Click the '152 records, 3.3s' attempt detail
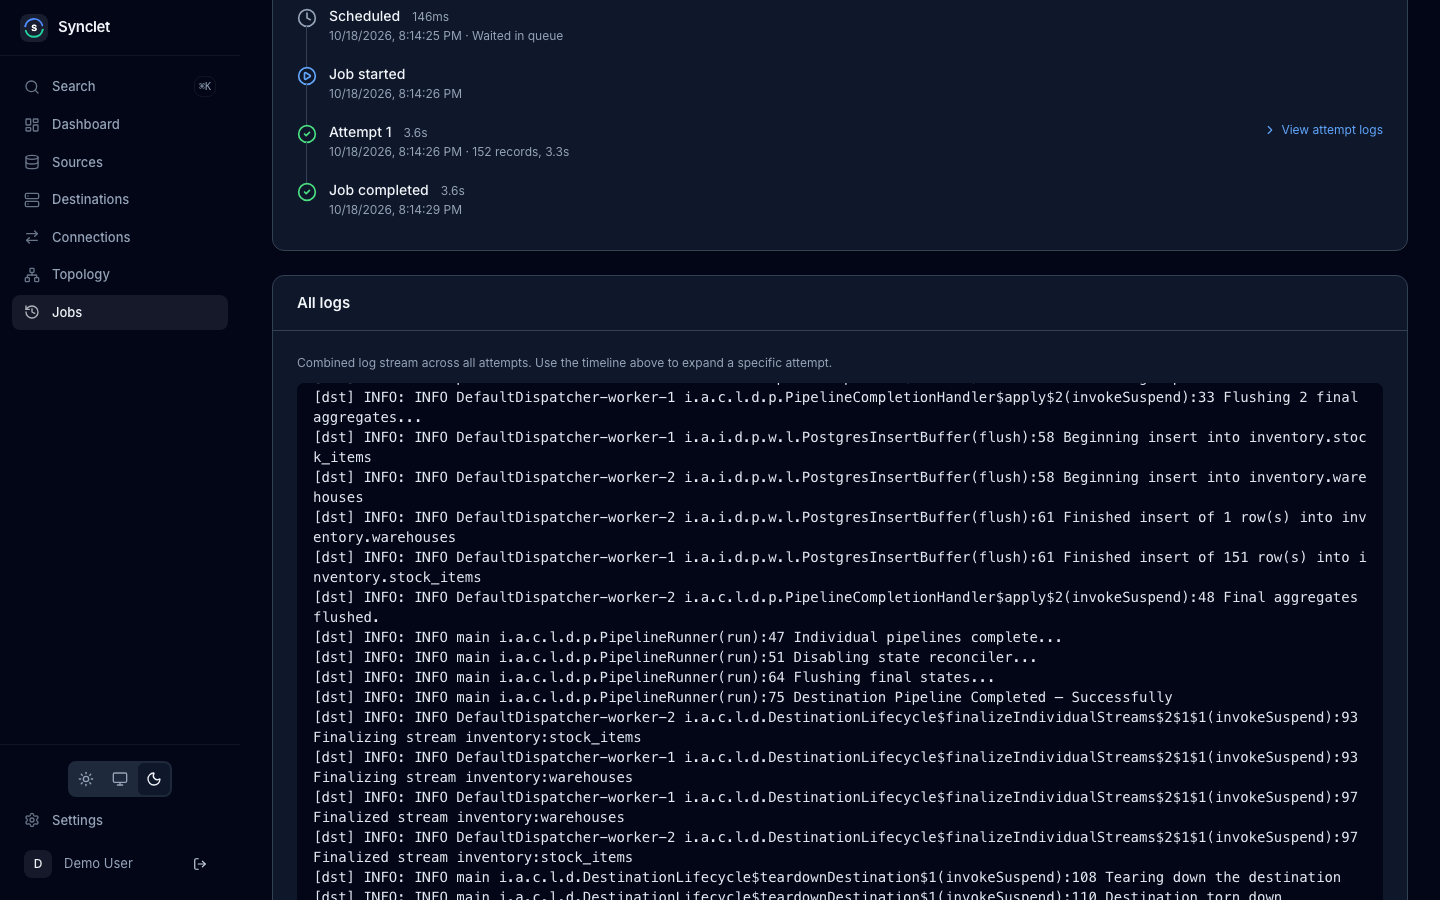The width and height of the screenshot is (1440, 900). (520, 152)
